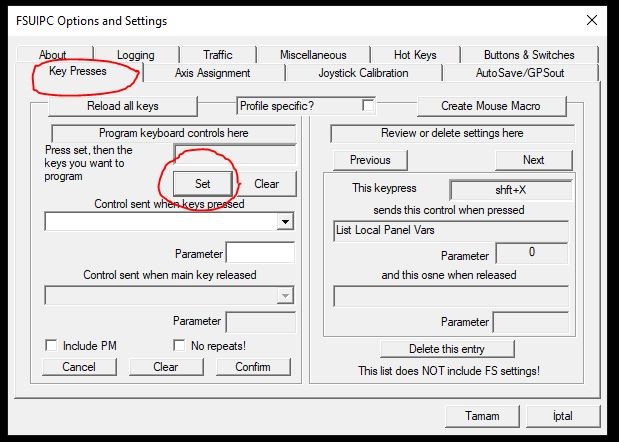Screen dimensions: 619x442
Task: Close the FSUIPC Options window
Action: pos(592,20)
